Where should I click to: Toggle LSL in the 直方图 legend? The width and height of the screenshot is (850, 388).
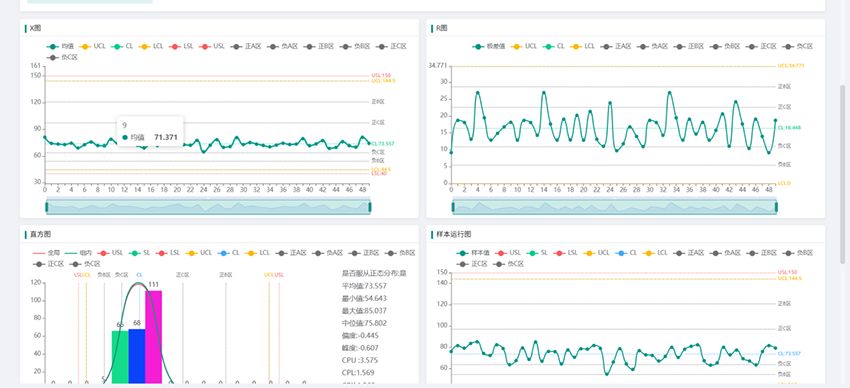click(169, 253)
